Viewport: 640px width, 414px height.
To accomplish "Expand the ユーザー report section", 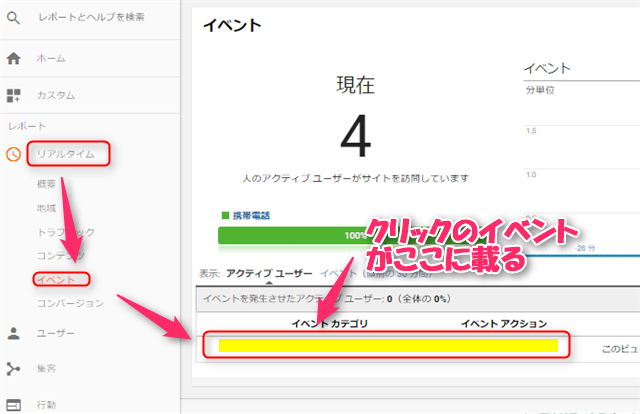I will pyautogui.click(x=56, y=334).
